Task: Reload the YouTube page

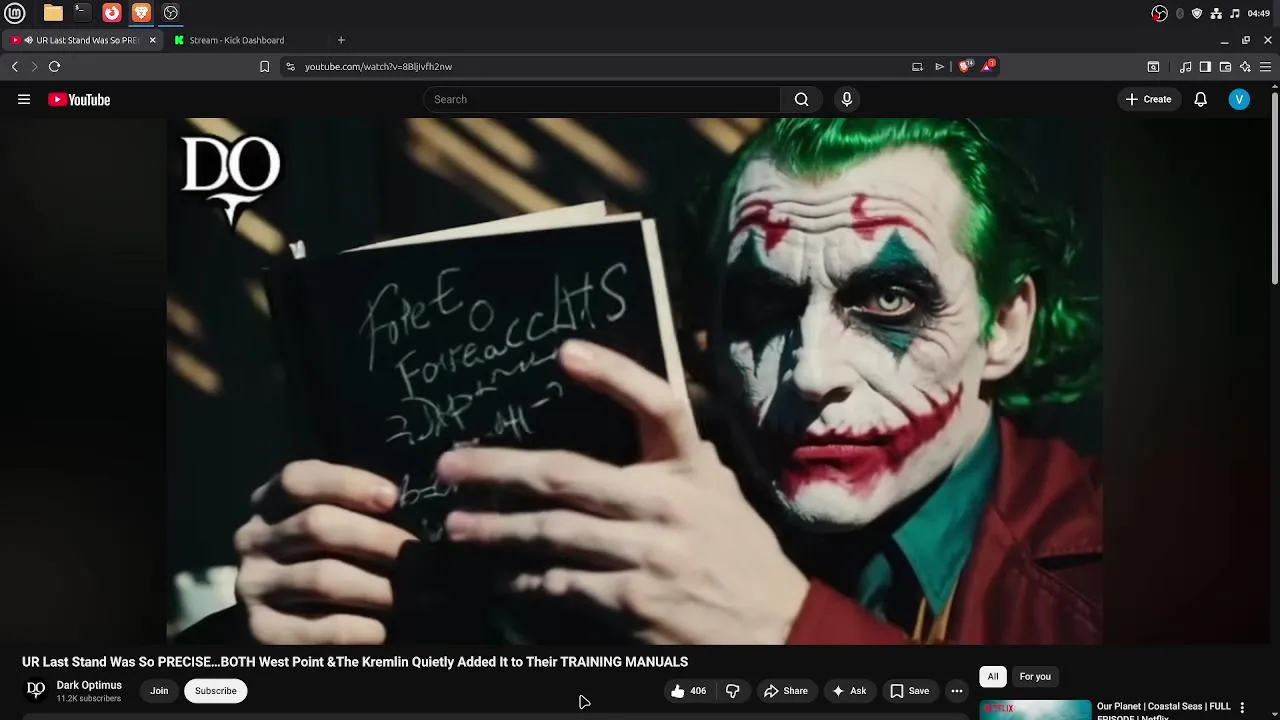Action: tap(54, 67)
